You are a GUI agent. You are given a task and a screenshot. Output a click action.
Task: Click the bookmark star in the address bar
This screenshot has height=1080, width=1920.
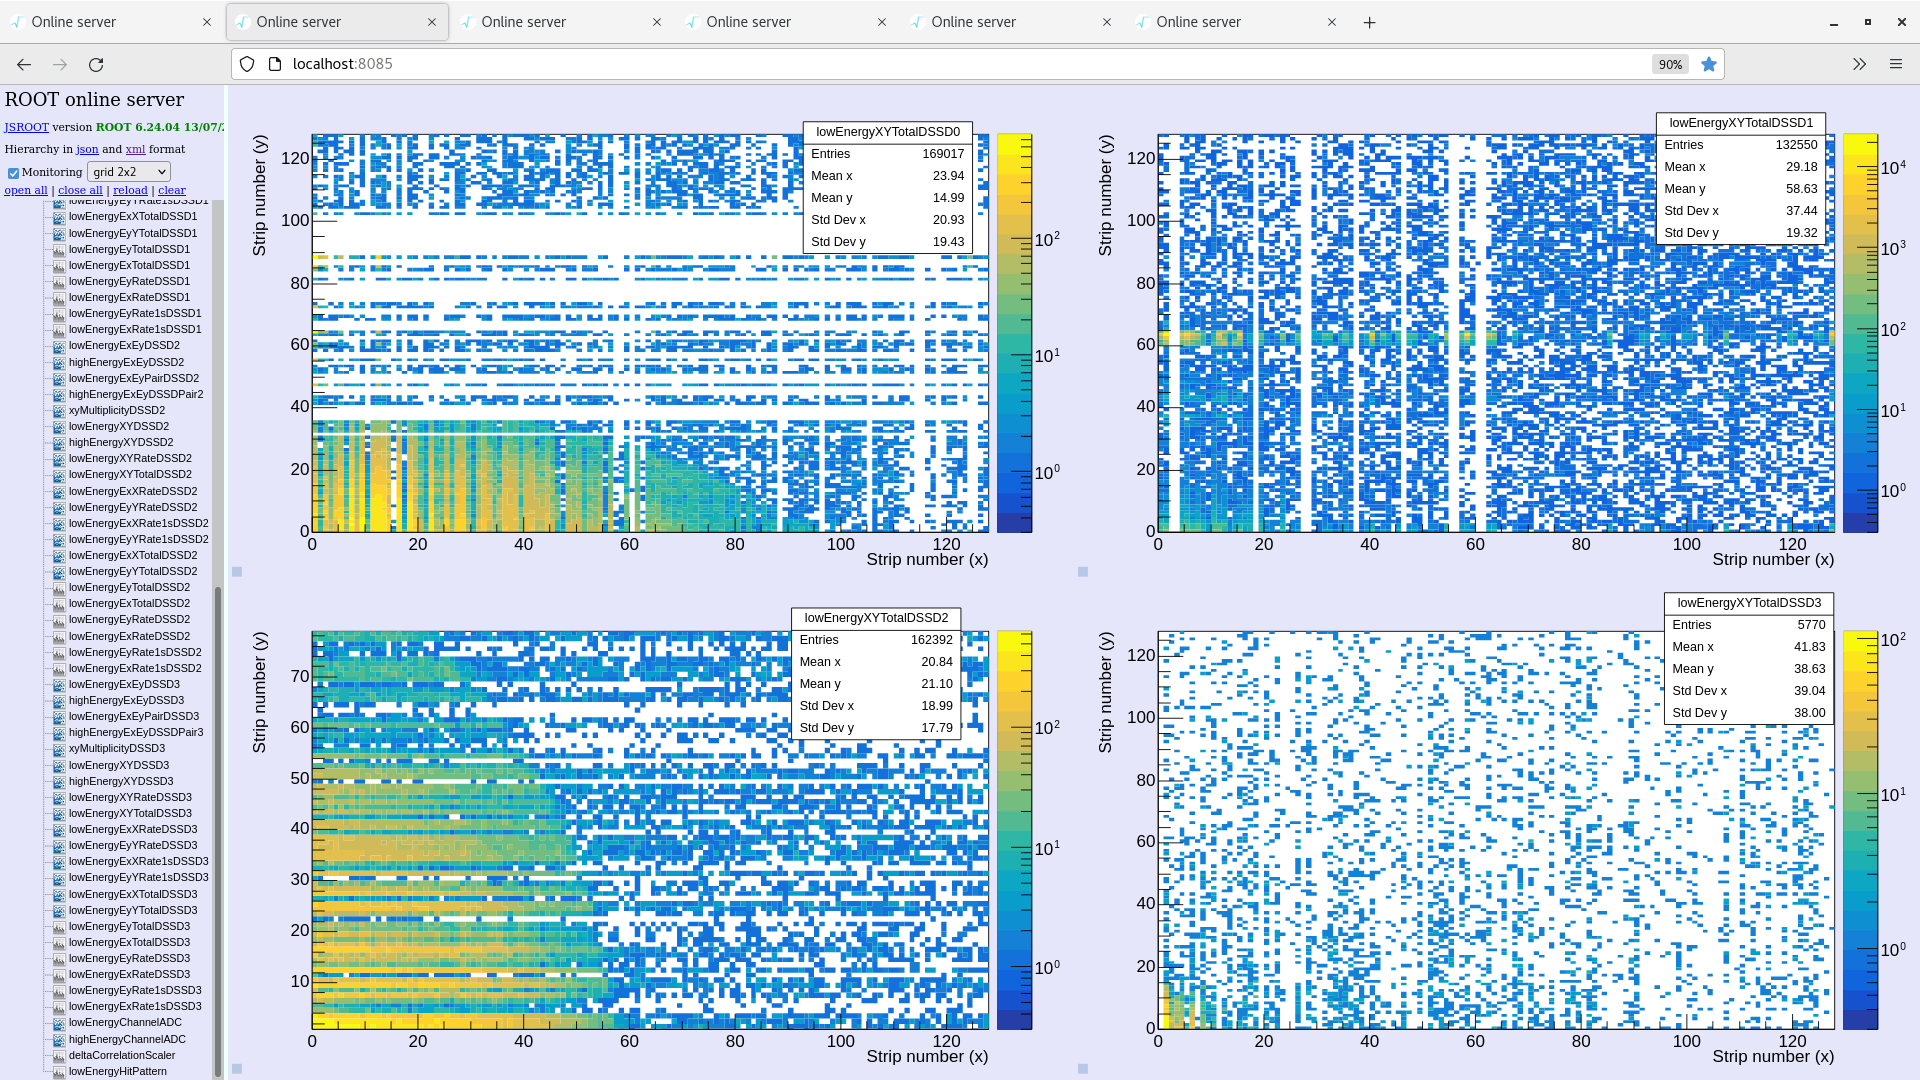(1709, 63)
